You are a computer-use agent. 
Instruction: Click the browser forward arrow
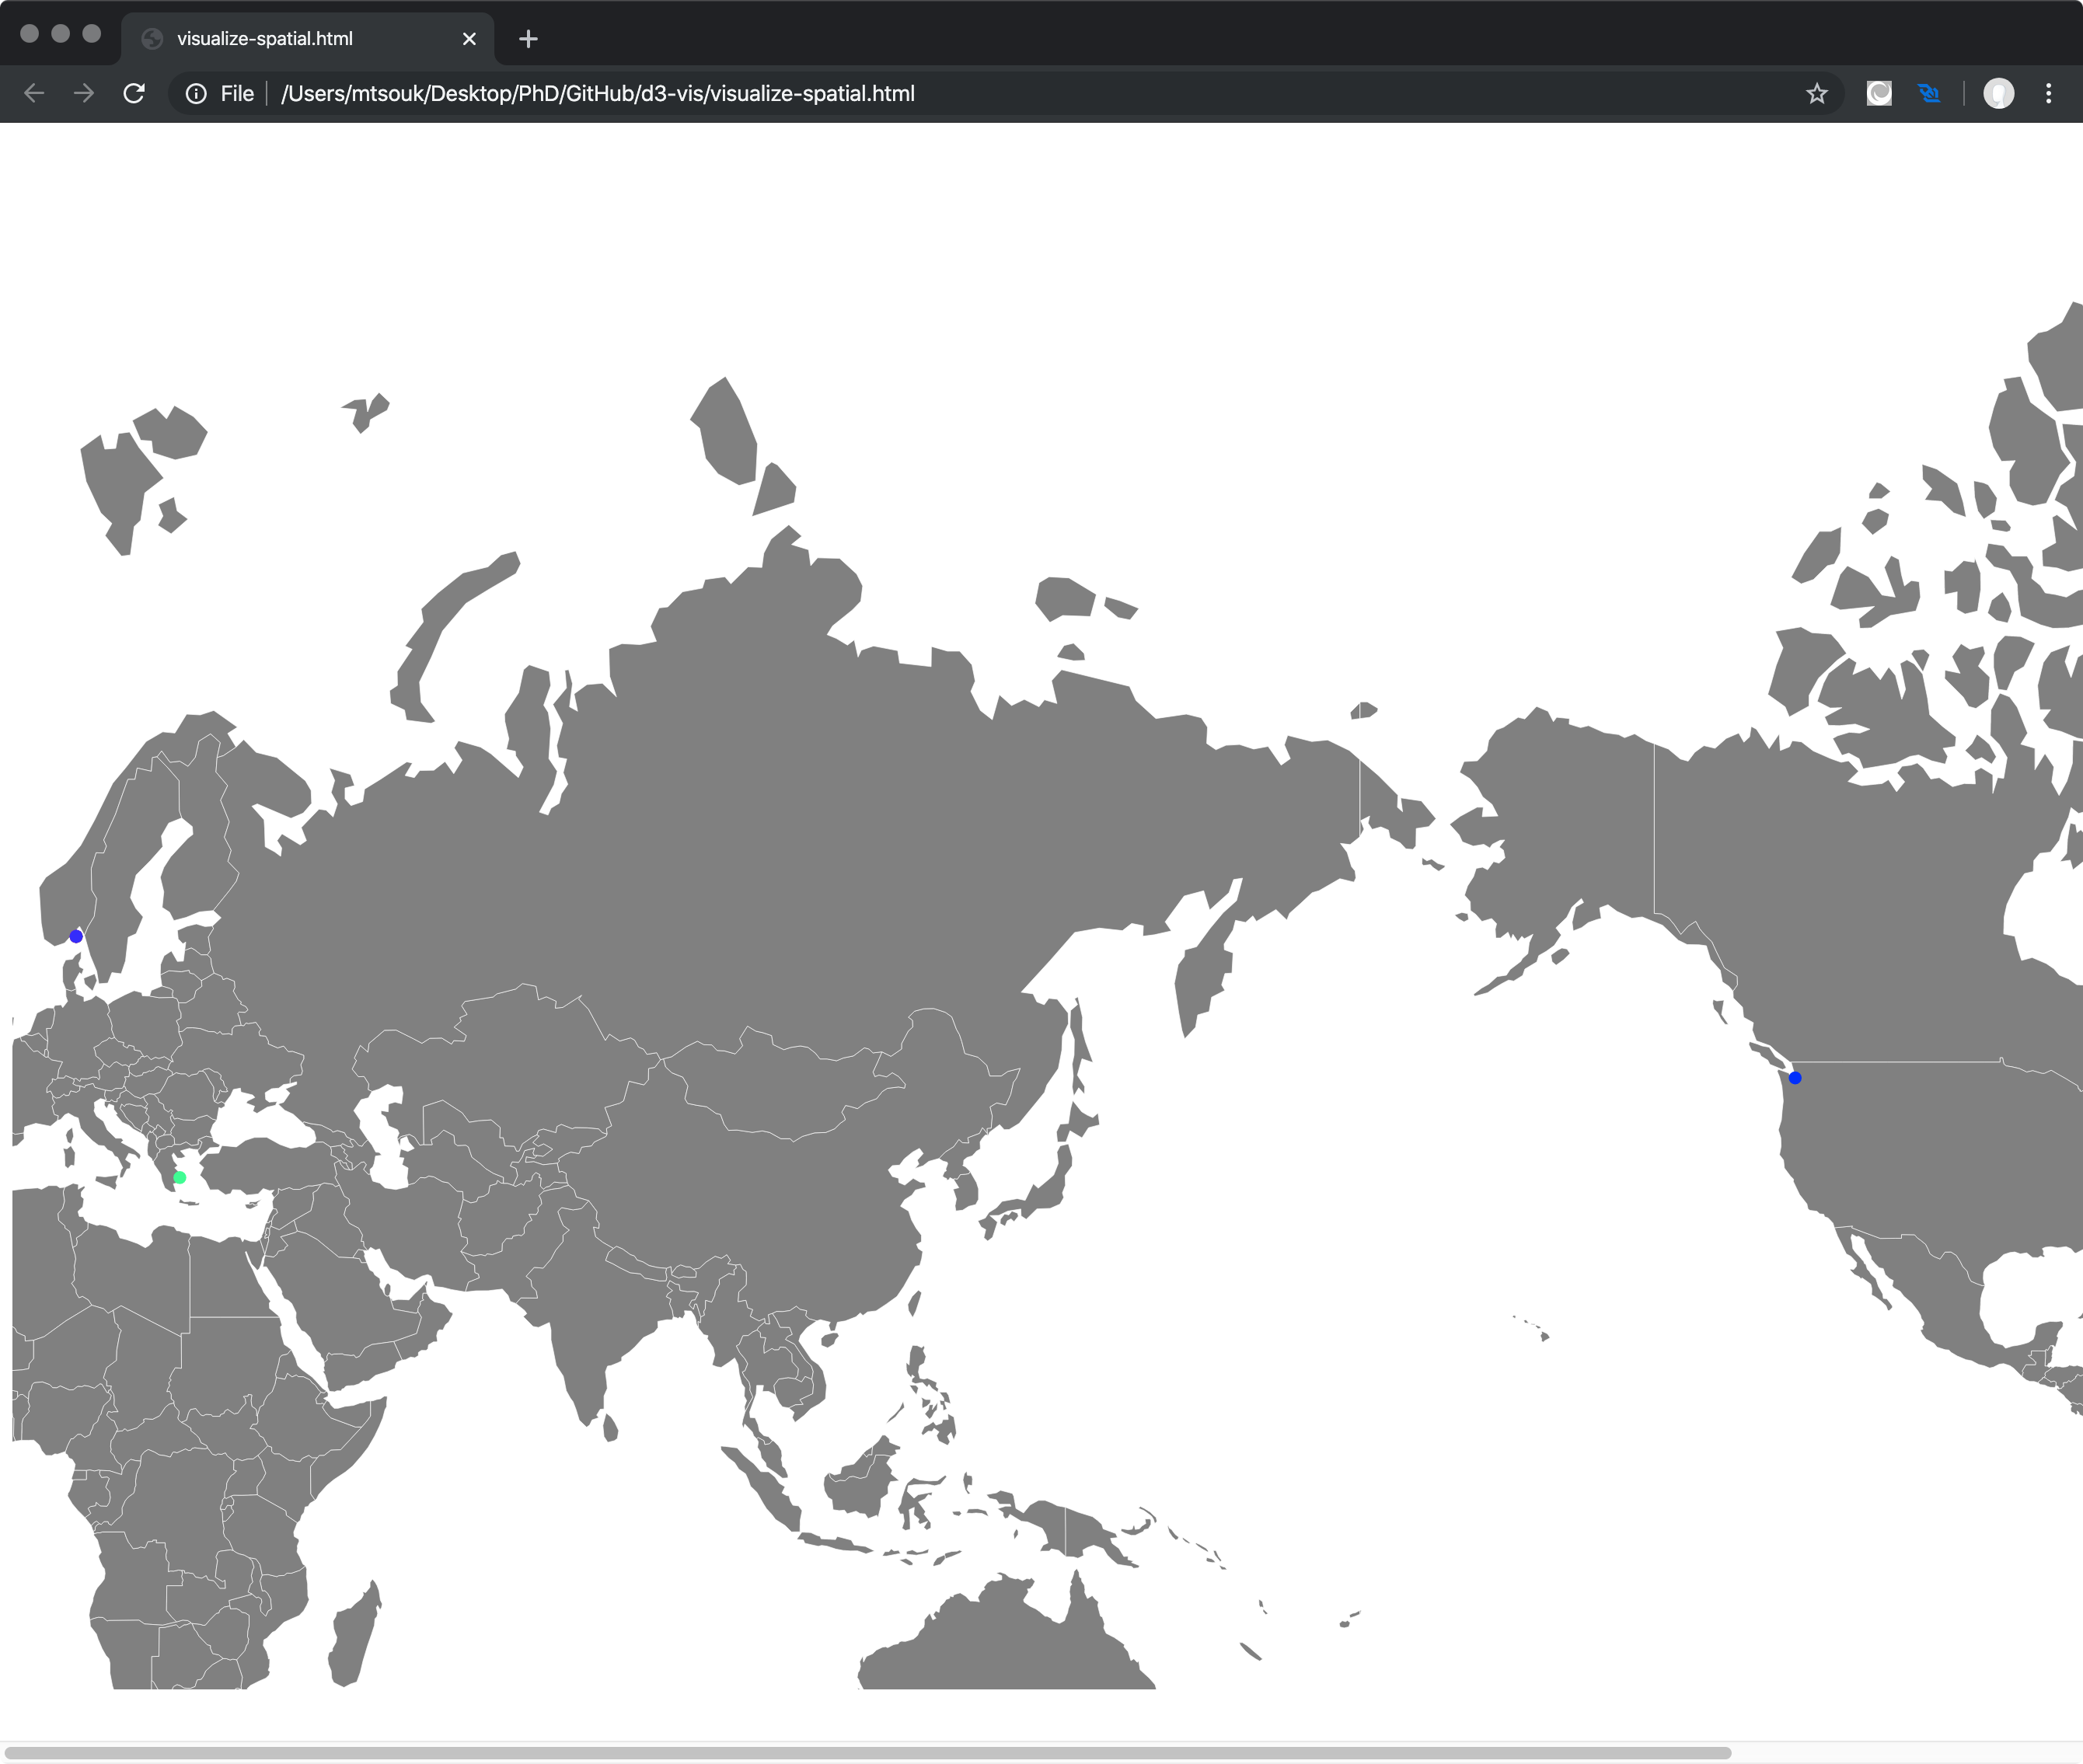pyautogui.click(x=84, y=93)
